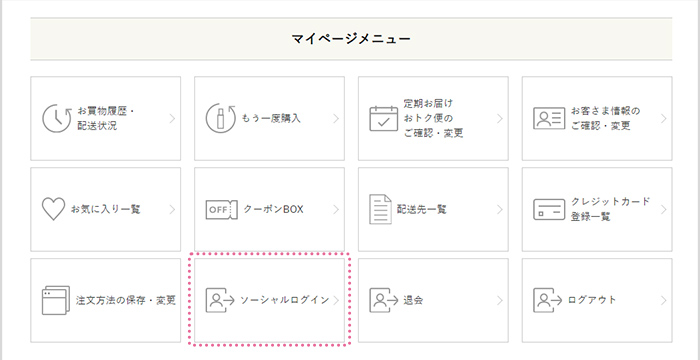Click the chevron on the お客さま情報 tile
The height and width of the screenshot is (360, 700).
664,118
